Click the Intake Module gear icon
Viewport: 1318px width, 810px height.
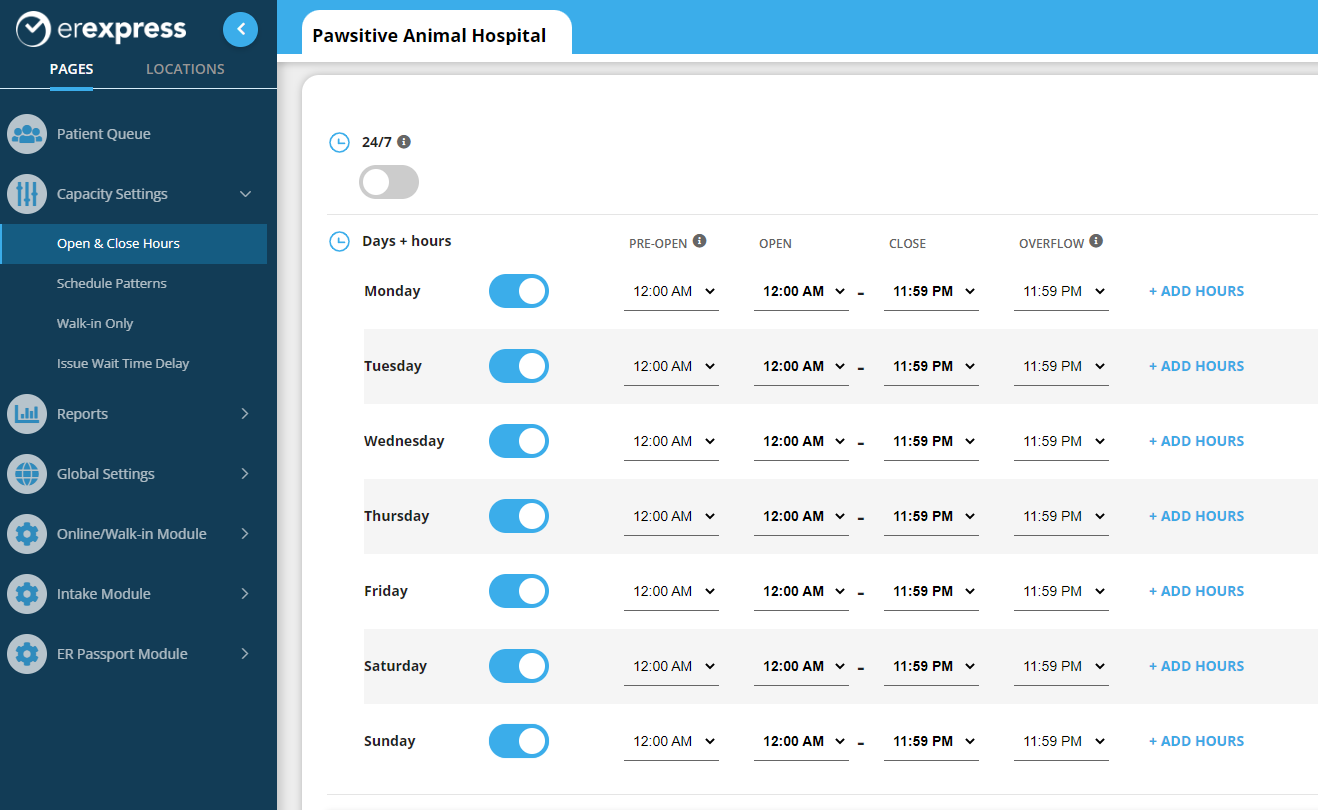27,594
